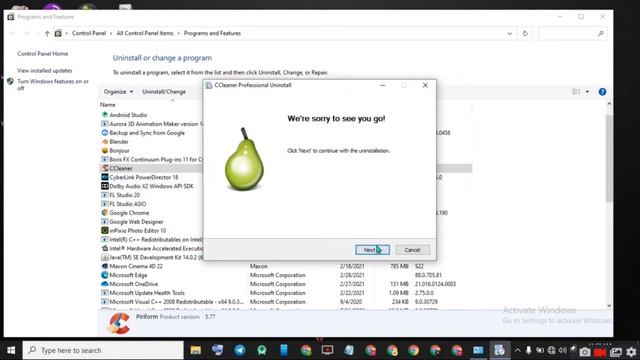The image size is (640, 360).
Task: Sort by the Name column header
Action: click(108, 105)
